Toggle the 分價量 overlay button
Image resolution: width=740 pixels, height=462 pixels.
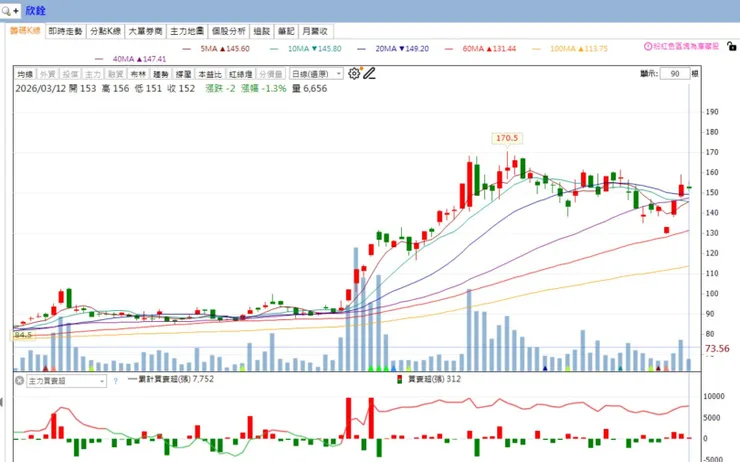(x=271, y=74)
